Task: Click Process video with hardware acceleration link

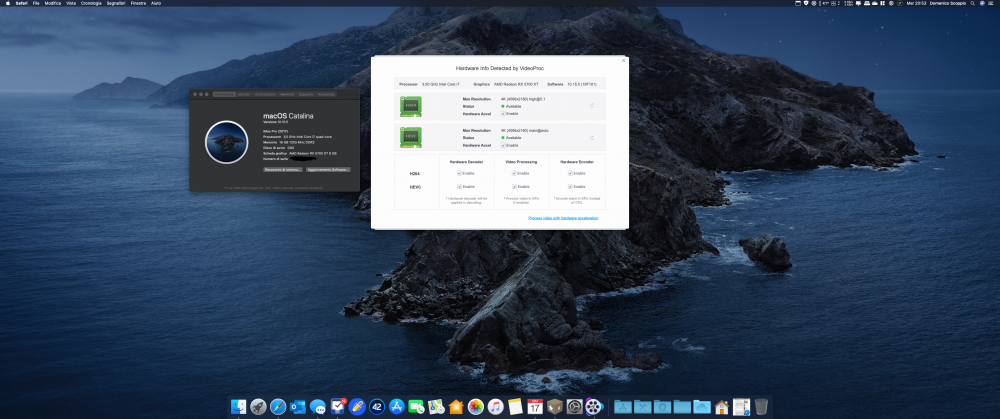Action: pyautogui.click(x=563, y=218)
